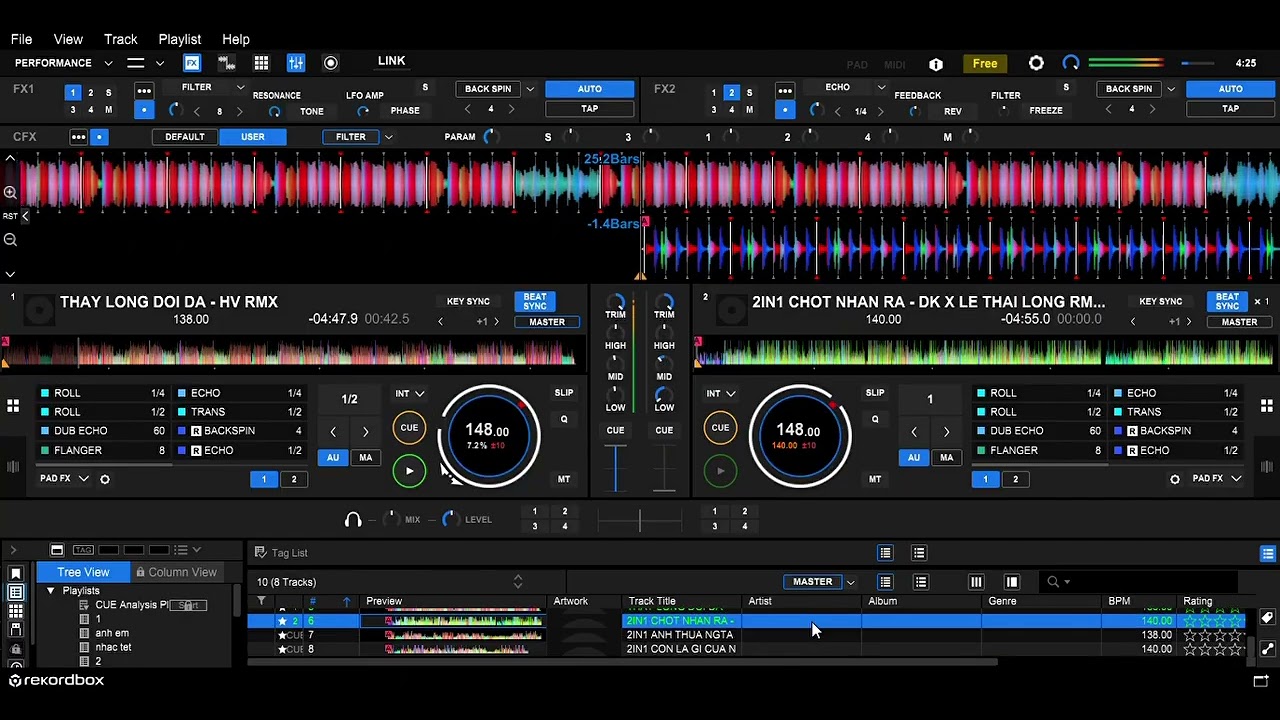Open the FX panel icon in the toolbar

pos(192,63)
